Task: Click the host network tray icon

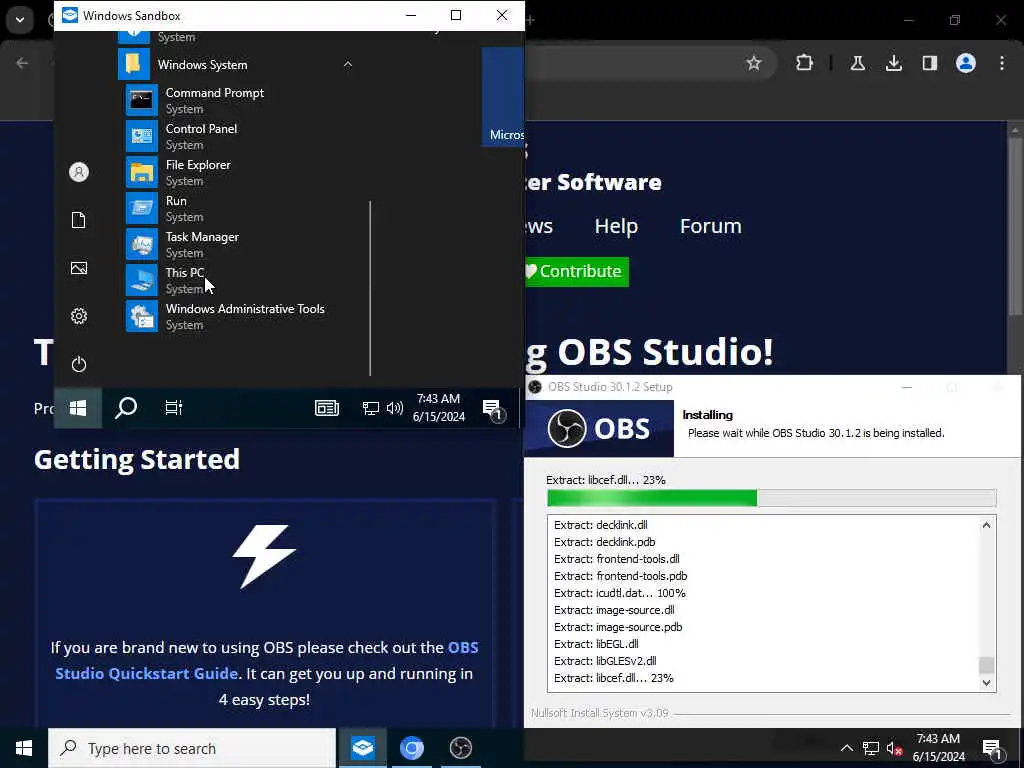Action: (x=871, y=748)
